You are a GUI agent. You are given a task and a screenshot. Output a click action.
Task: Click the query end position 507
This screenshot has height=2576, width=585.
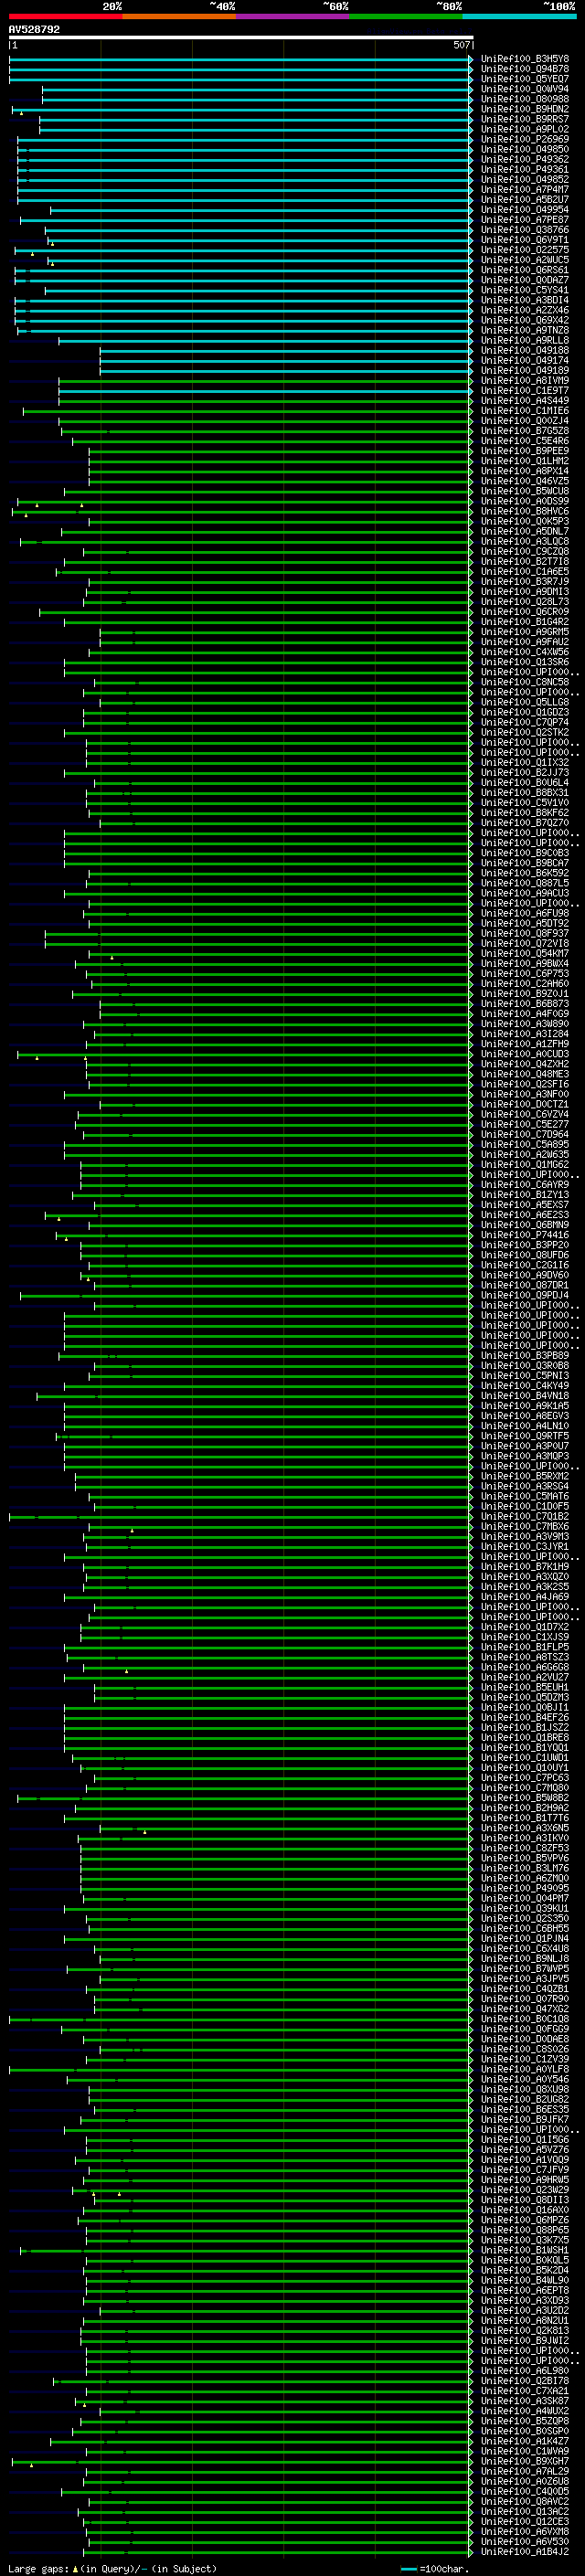(x=461, y=45)
